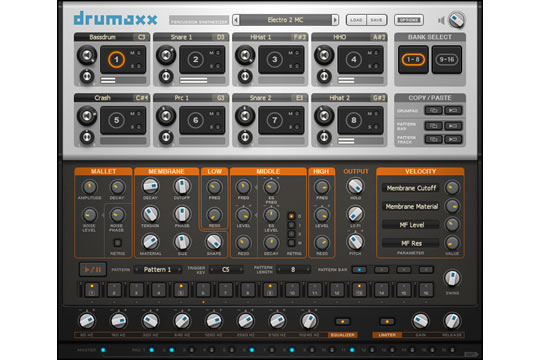
Task: Paste the drumpad in Copy/Paste panel
Action: click(453, 110)
